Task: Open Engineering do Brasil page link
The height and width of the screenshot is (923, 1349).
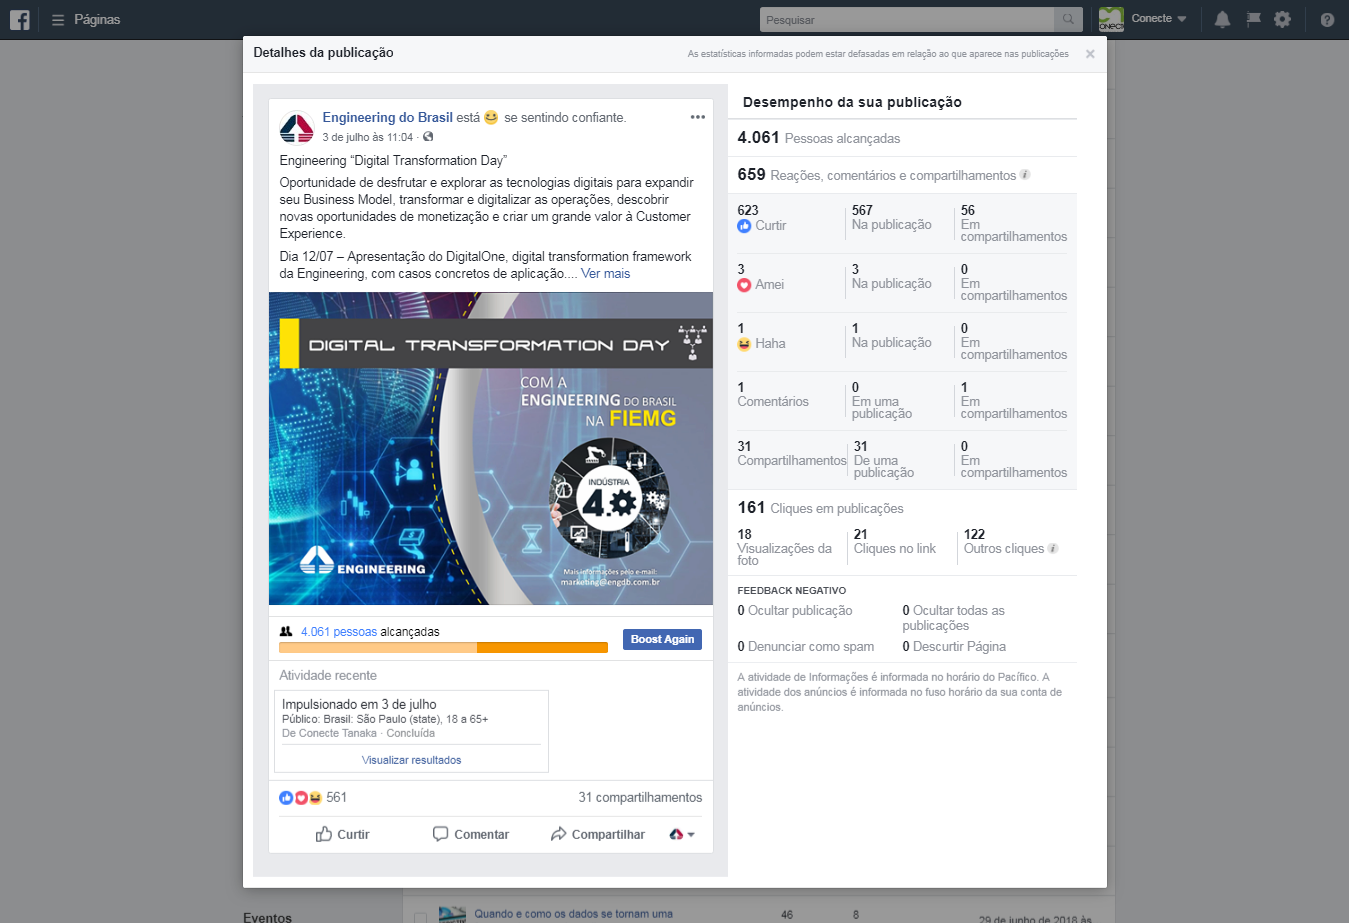Action: (x=388, y=117)
